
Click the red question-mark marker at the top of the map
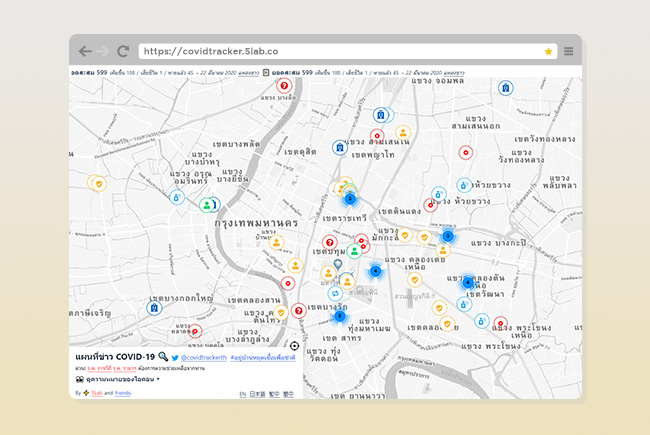pyautogui.click(x=284, y=86)
